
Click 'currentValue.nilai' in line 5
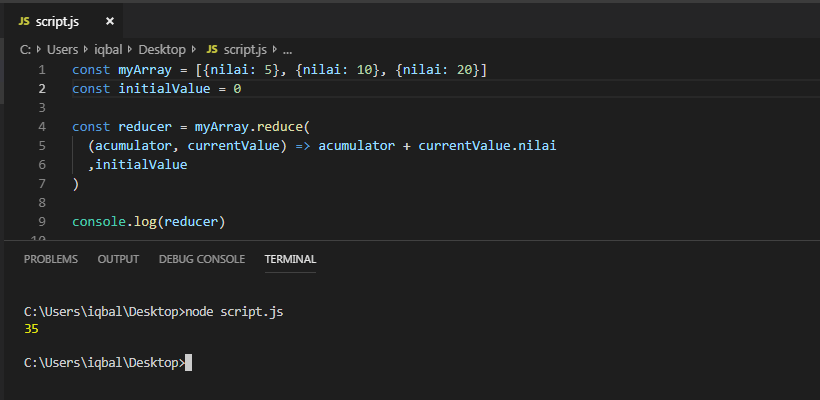tap(487, 146)
